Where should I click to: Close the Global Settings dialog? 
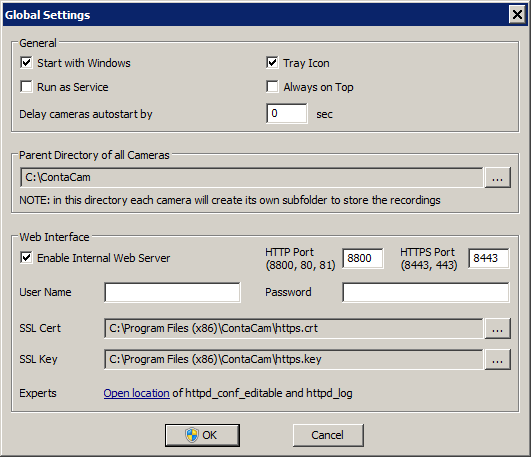tap(517, 15)
